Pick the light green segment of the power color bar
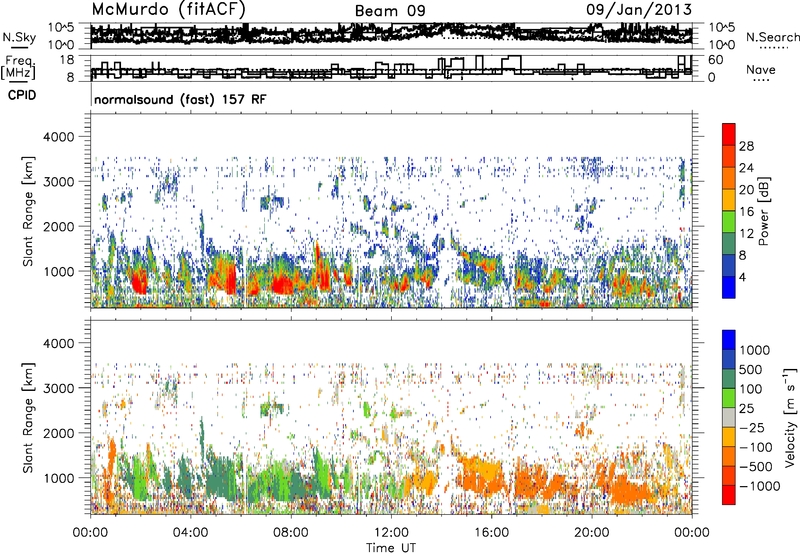 [729, 222]
